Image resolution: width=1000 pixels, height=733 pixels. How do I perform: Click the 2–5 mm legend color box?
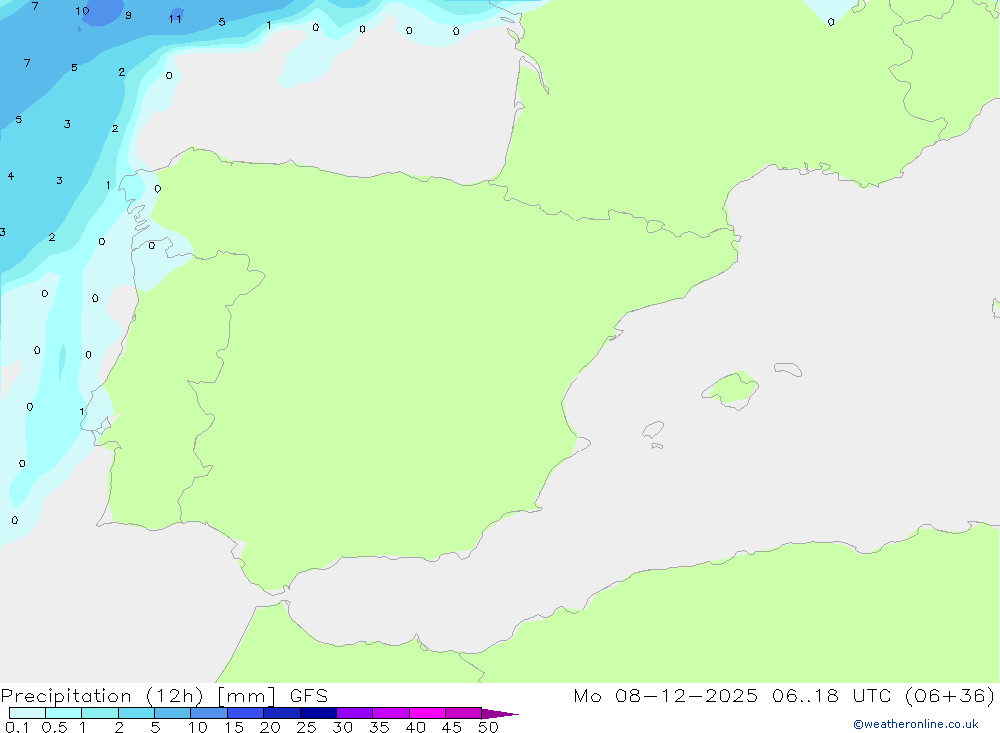pos(136,713)
